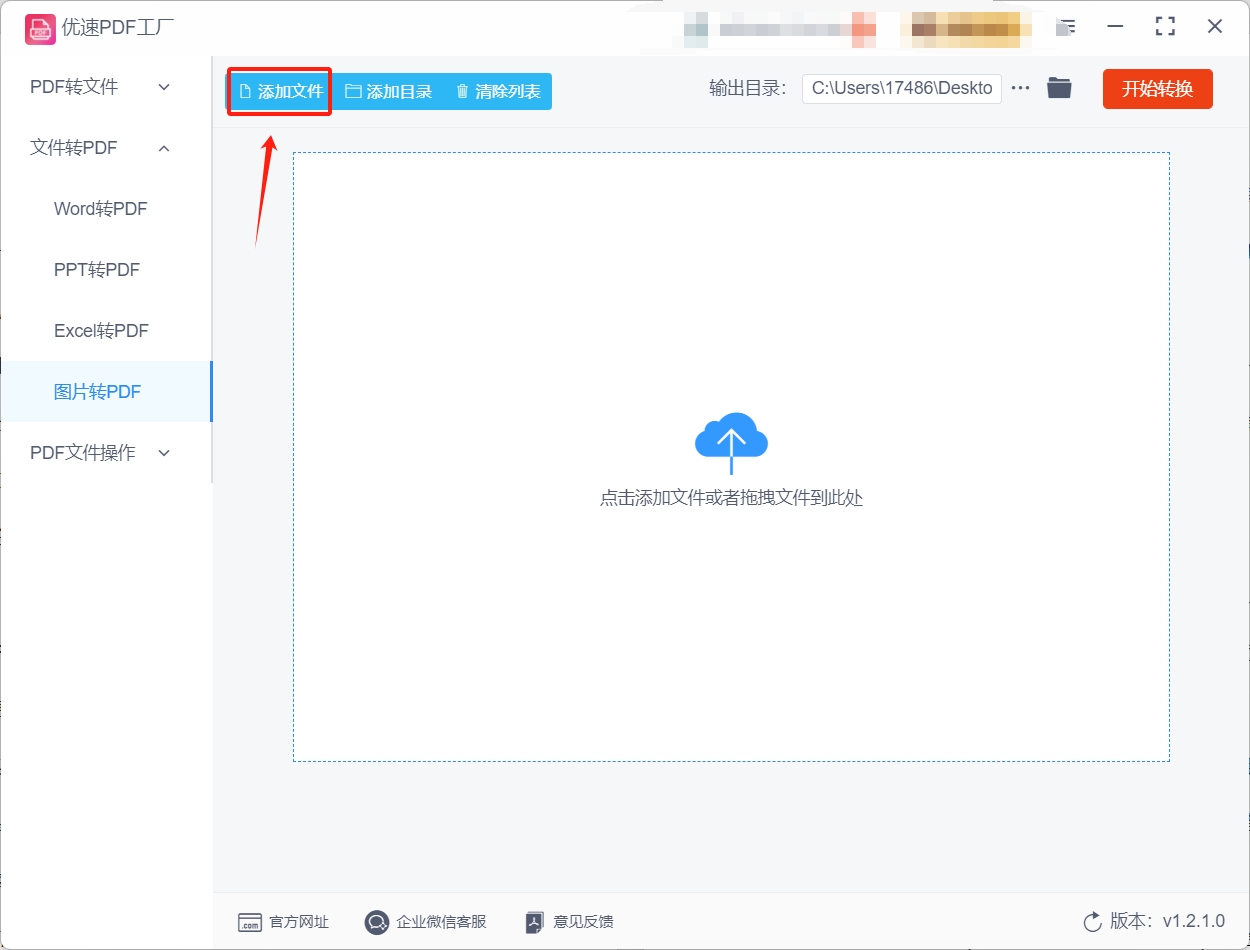
Task: Click the ellipsis button beside the output path
Action: tap(1020, 88)
